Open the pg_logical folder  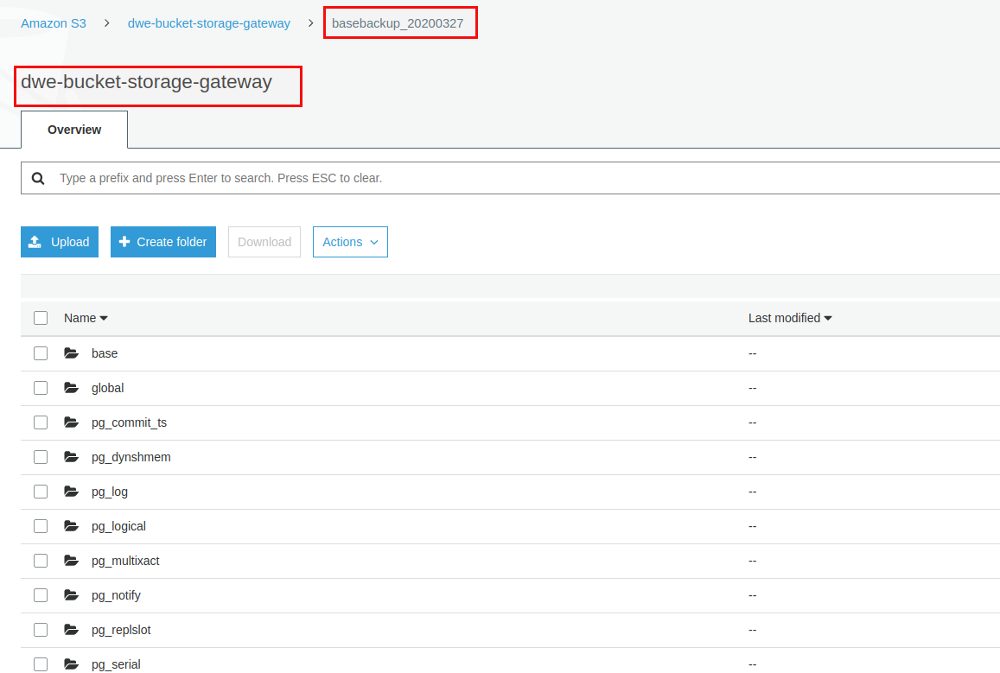pos(119,526)
